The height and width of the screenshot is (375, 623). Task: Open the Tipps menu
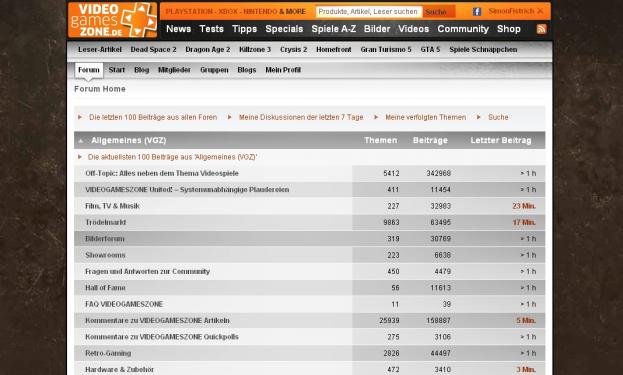[244, 29]
